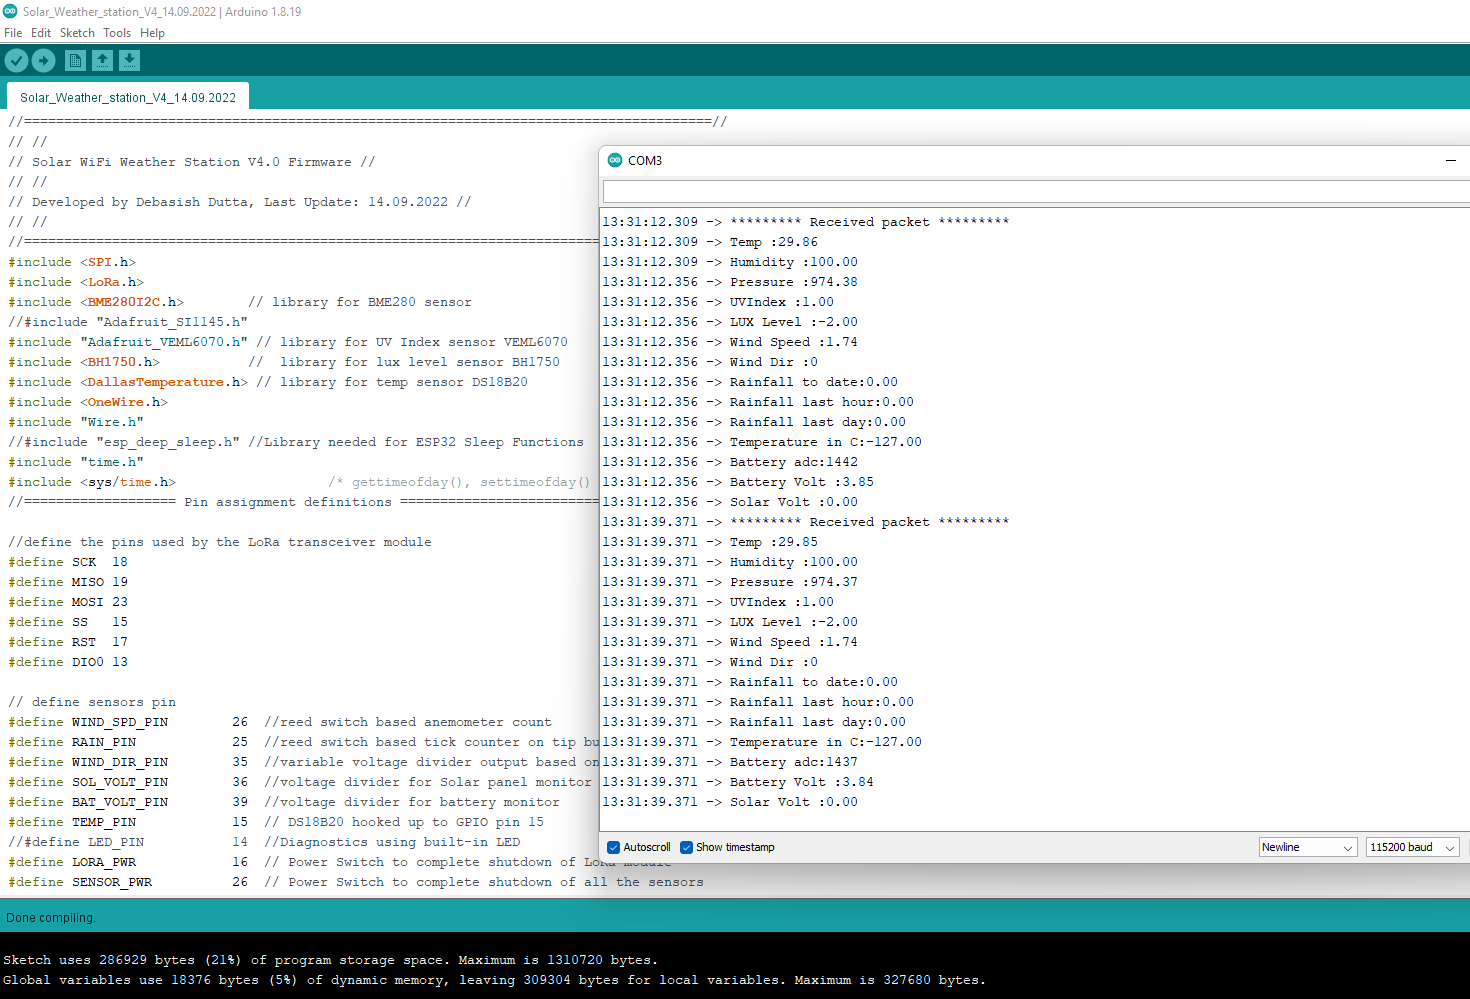Click the Arduino logo in the title bar
Image resolution: width=1470 pixels, height=999 pixels.
tap(10, 11)
